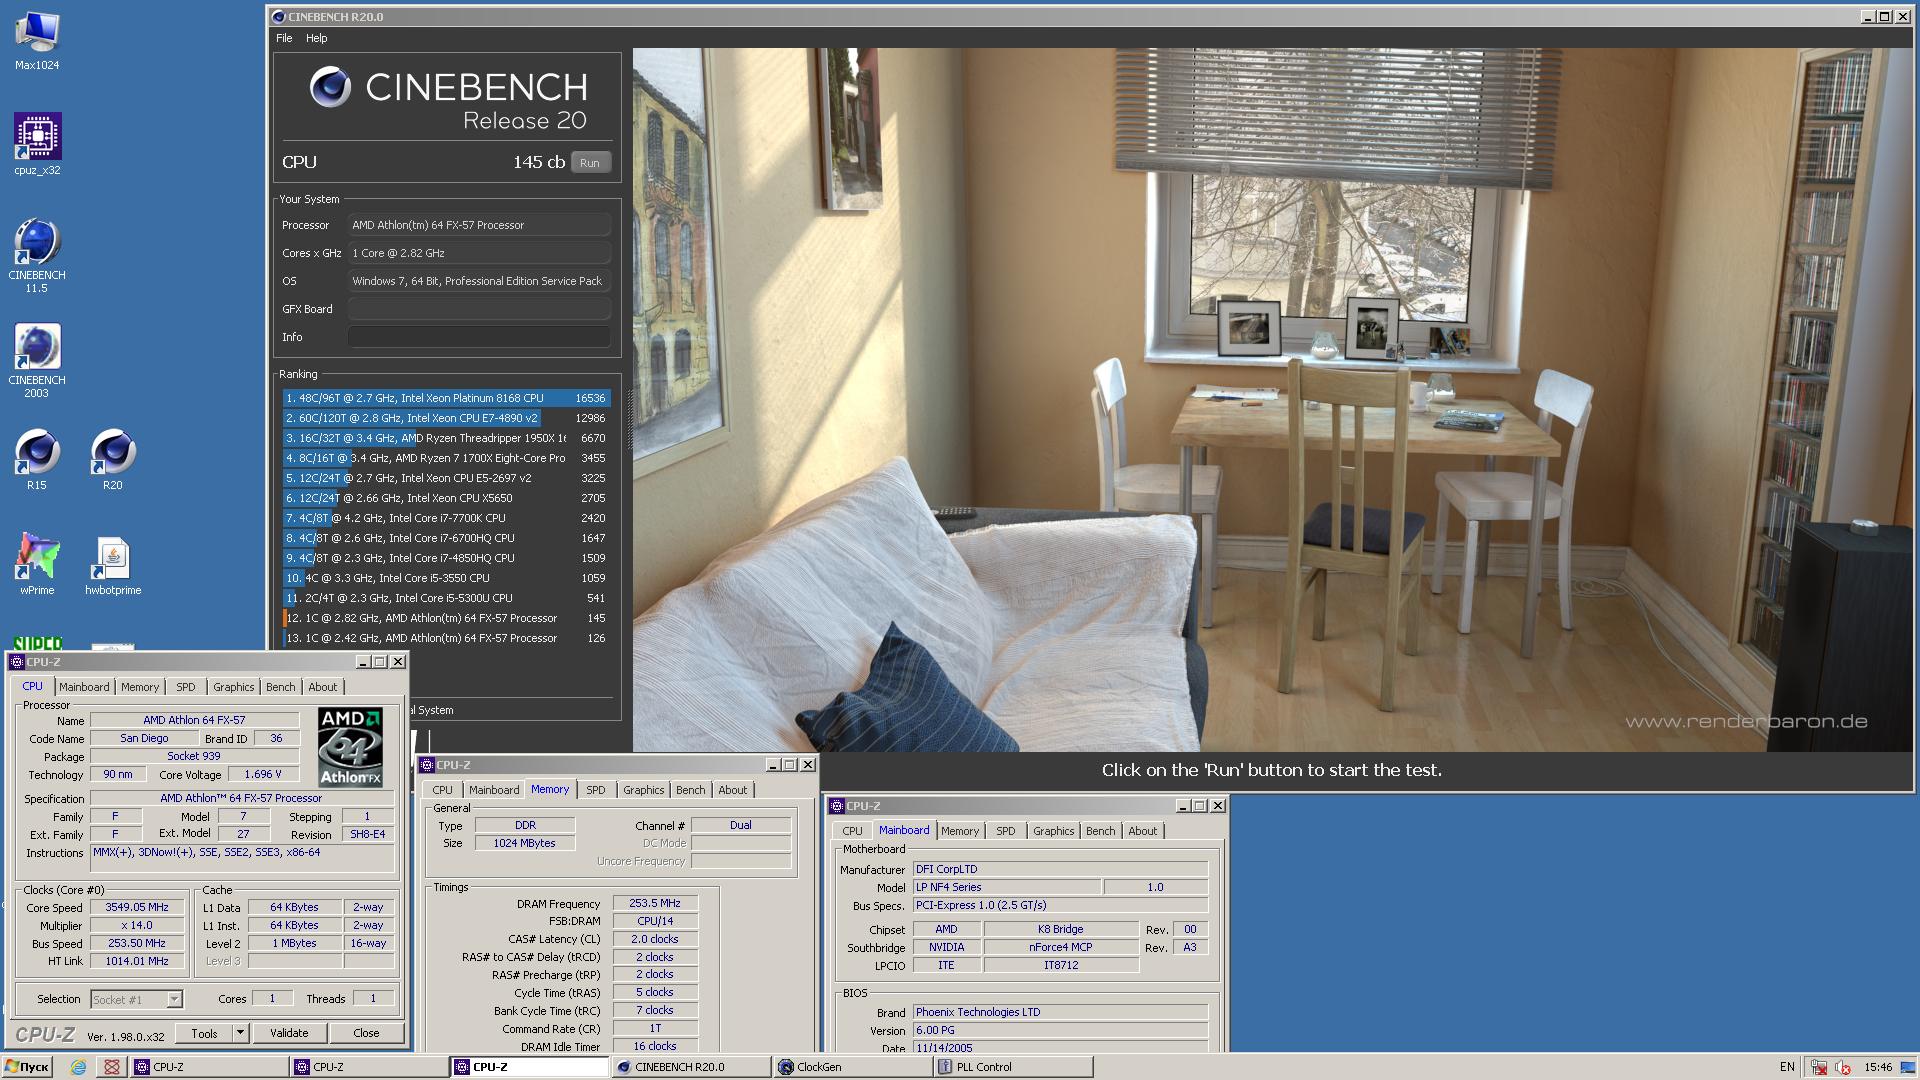
Task: Click the red quick launch icon next to IE
Action: coord(112,1067)
